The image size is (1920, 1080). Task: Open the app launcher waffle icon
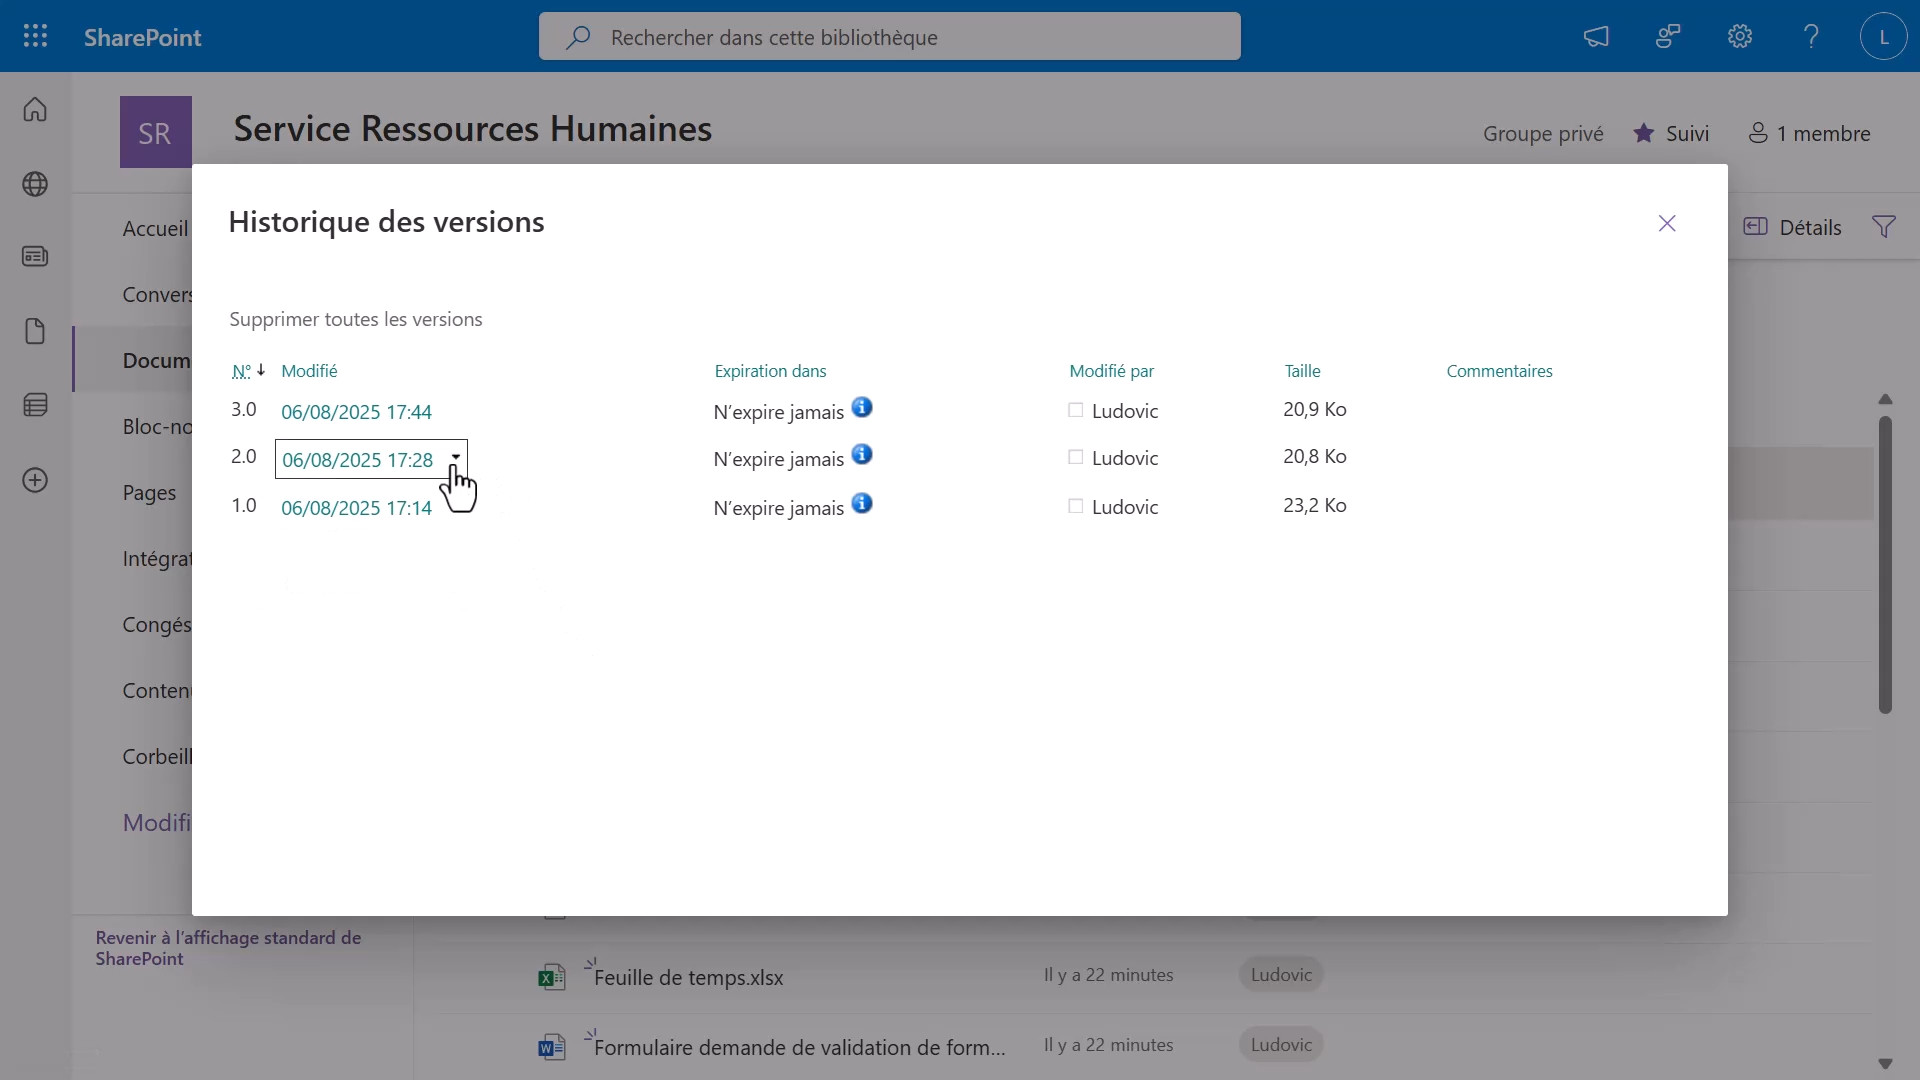pos(35,37)
